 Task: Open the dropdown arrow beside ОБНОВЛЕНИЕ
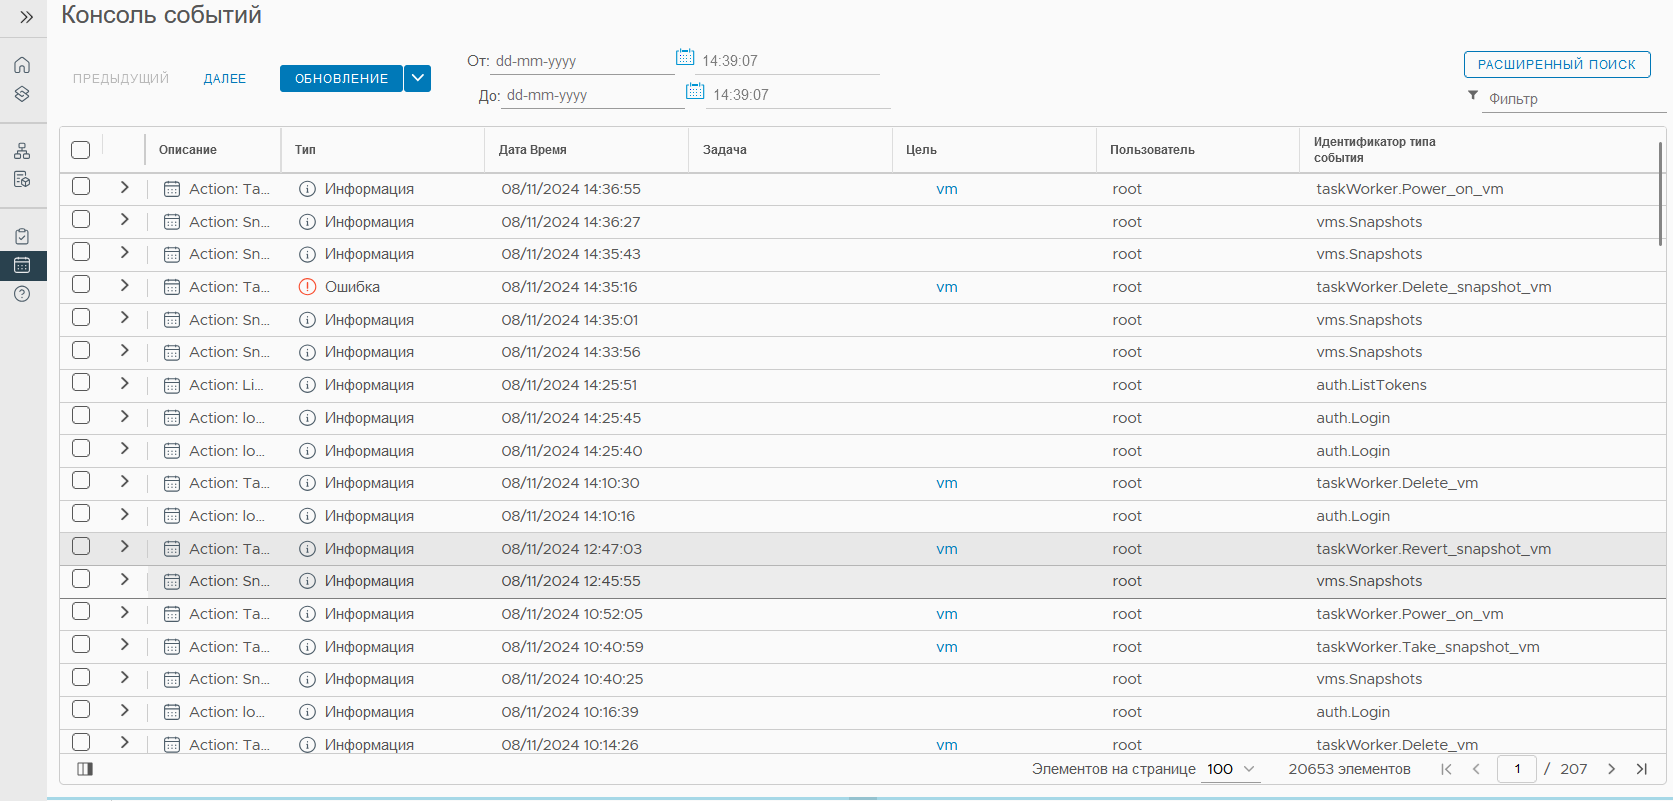pos(418,78)
